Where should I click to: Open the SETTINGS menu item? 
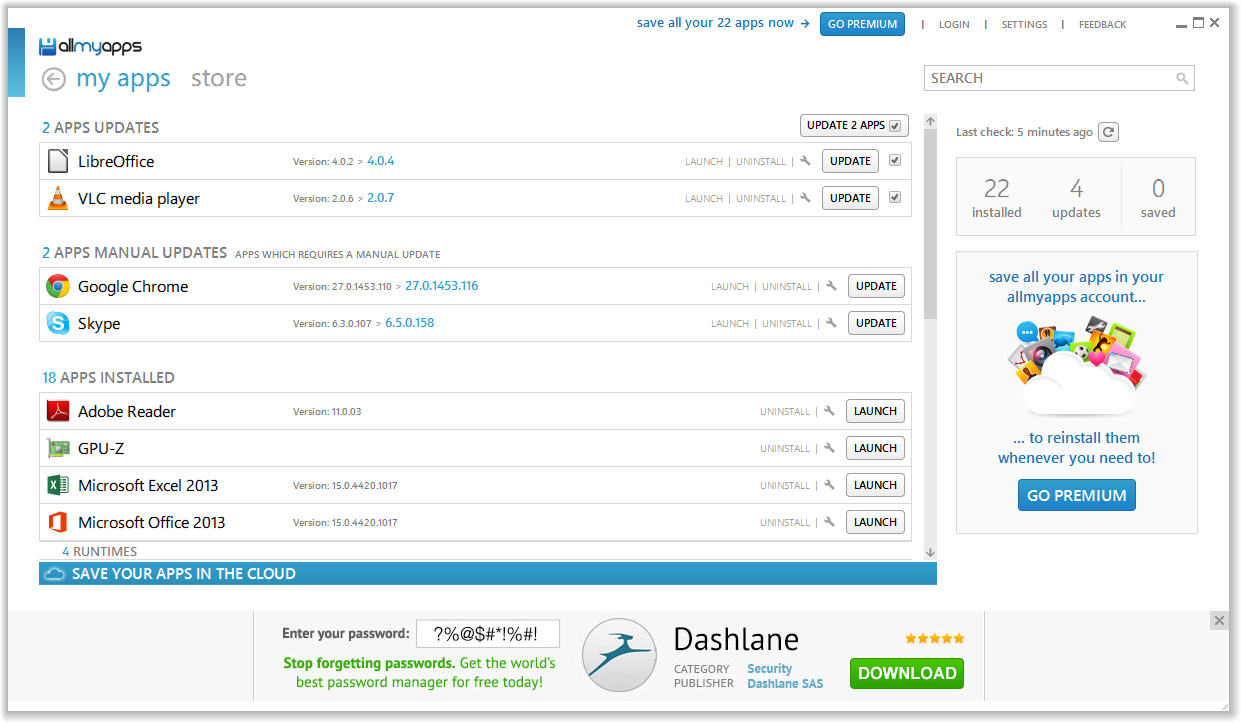(1024, 24)
